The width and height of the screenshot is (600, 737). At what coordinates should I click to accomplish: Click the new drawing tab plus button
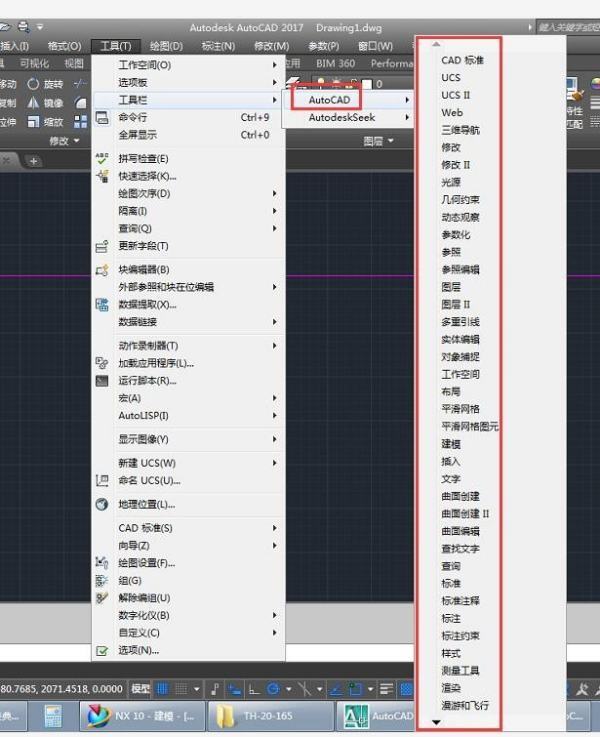pyautogui.click(x=33, y=161)
